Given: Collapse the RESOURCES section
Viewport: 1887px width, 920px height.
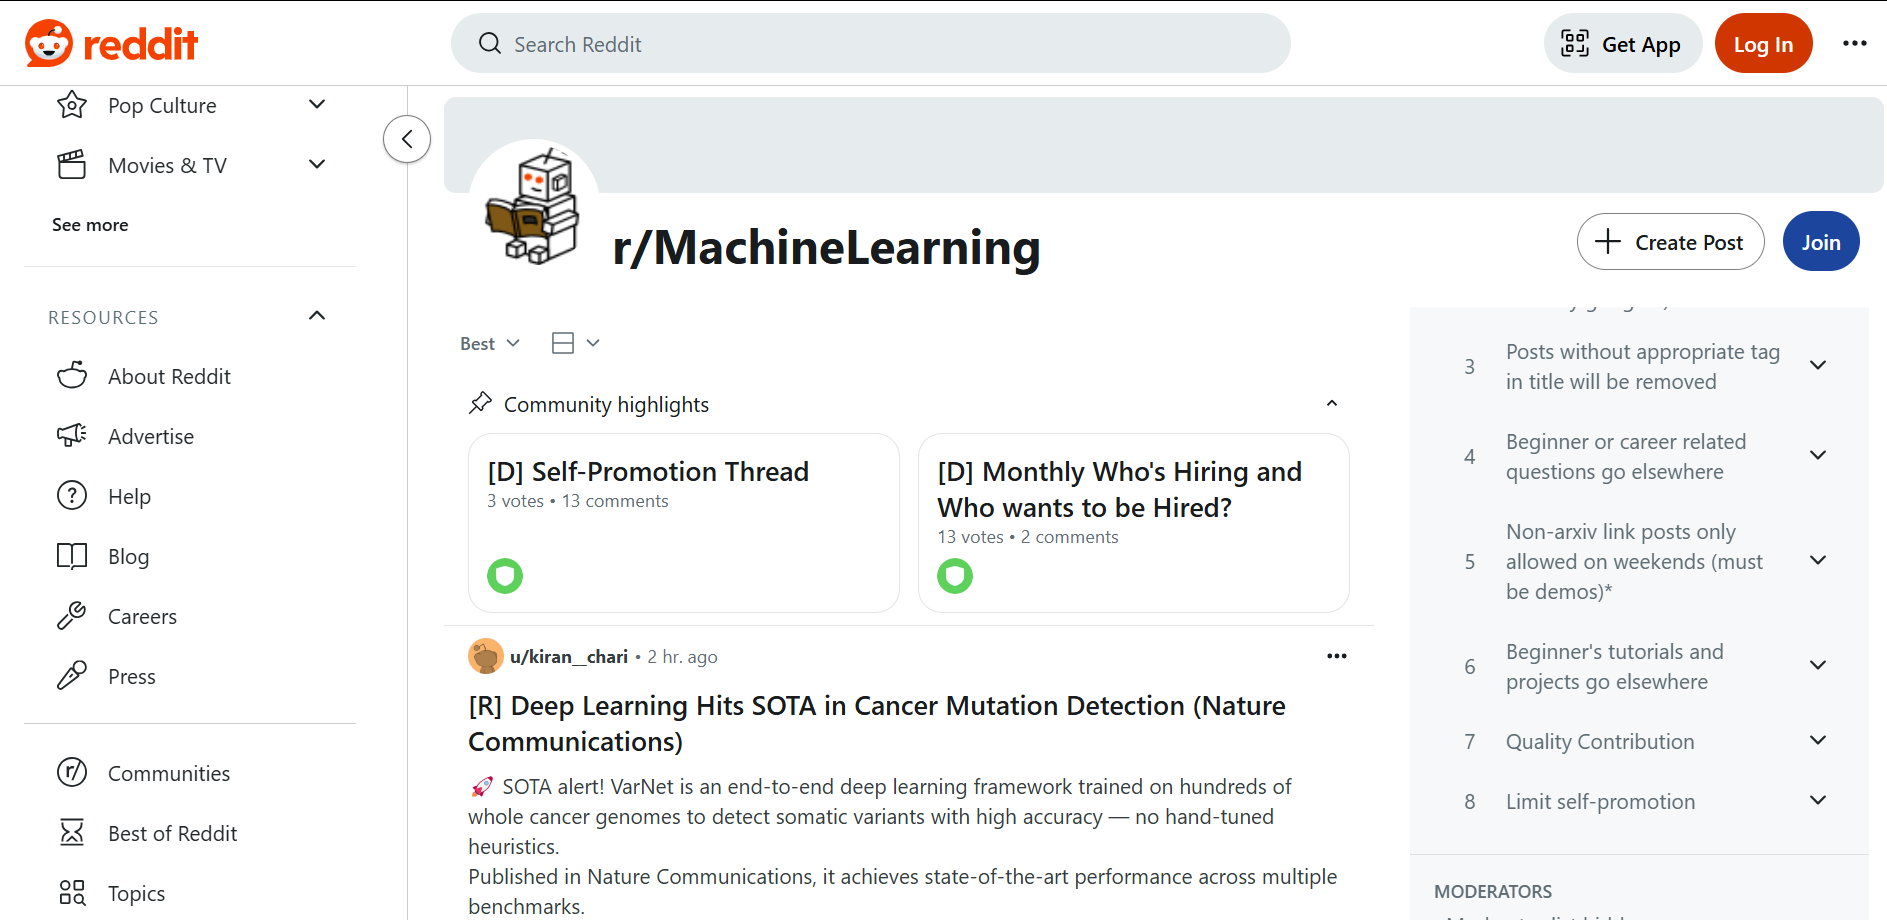Looking at the screenshot, I should (x=316, y=315).
